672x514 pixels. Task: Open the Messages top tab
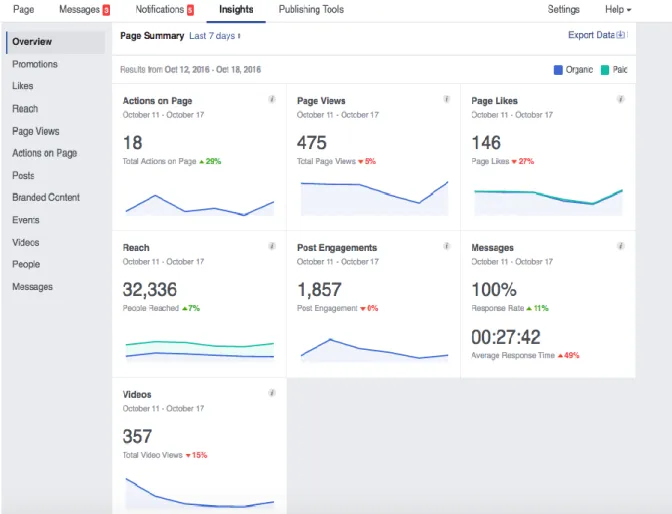pyautogui.click(x=79, y=9)
